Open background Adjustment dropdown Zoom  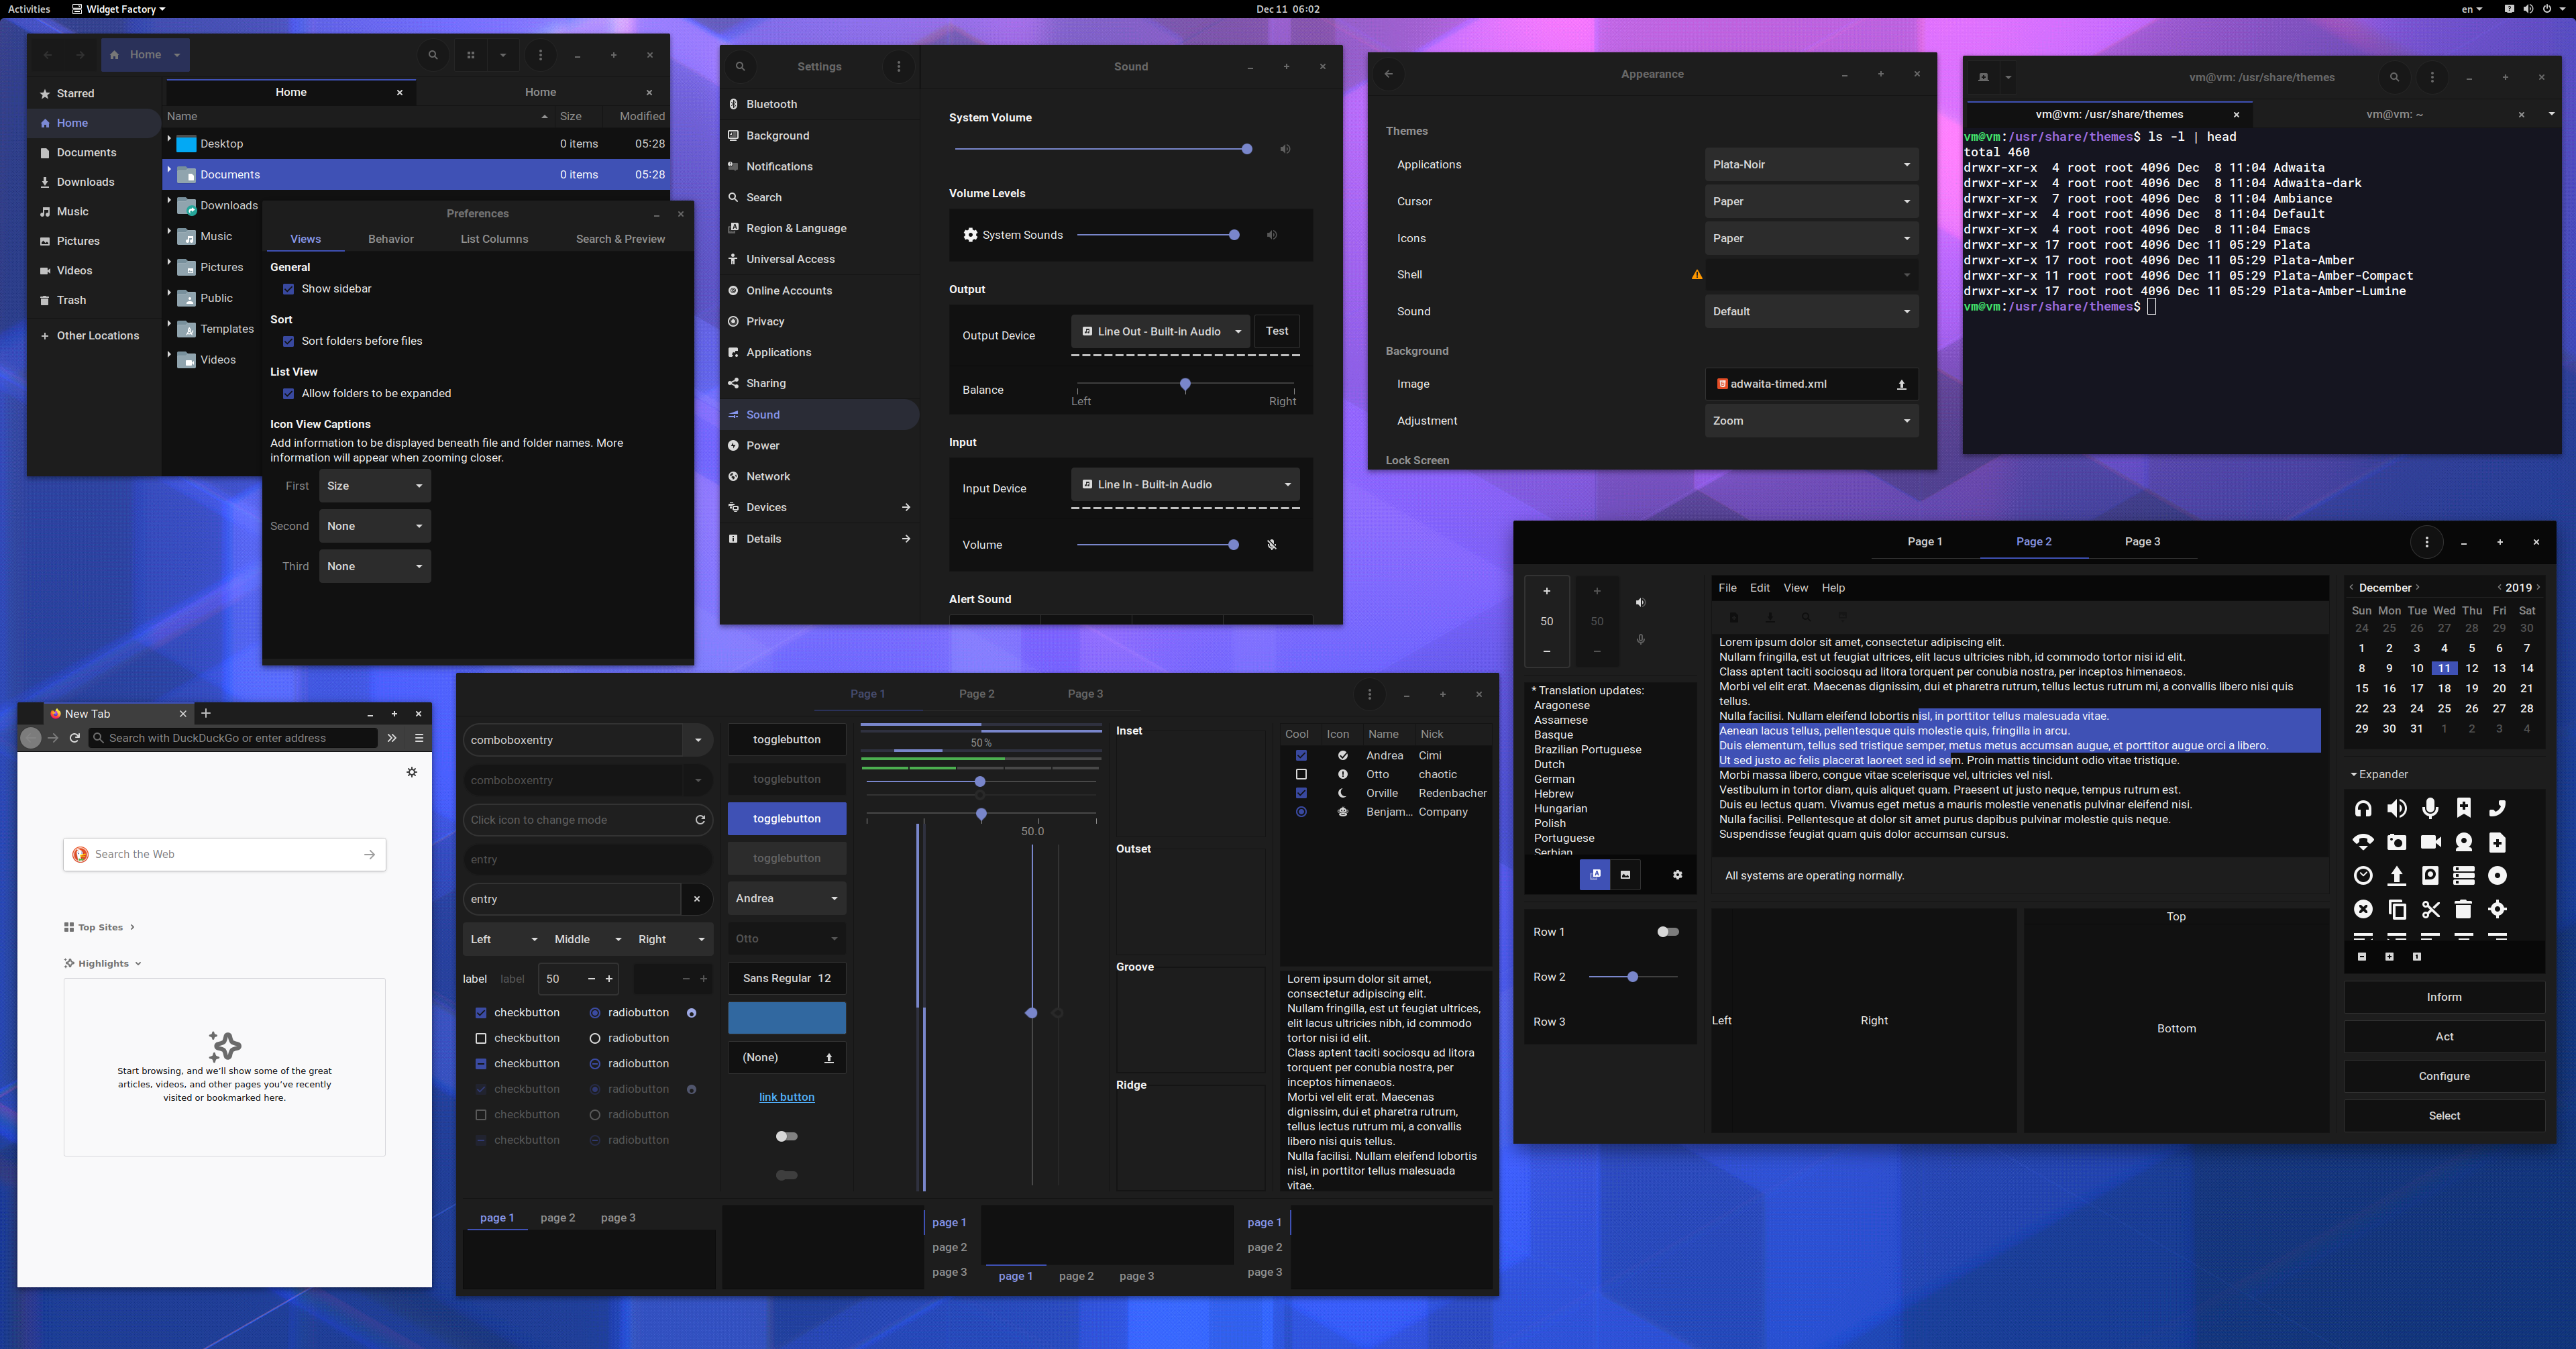pyautogui.click(x=1811, y=421)
